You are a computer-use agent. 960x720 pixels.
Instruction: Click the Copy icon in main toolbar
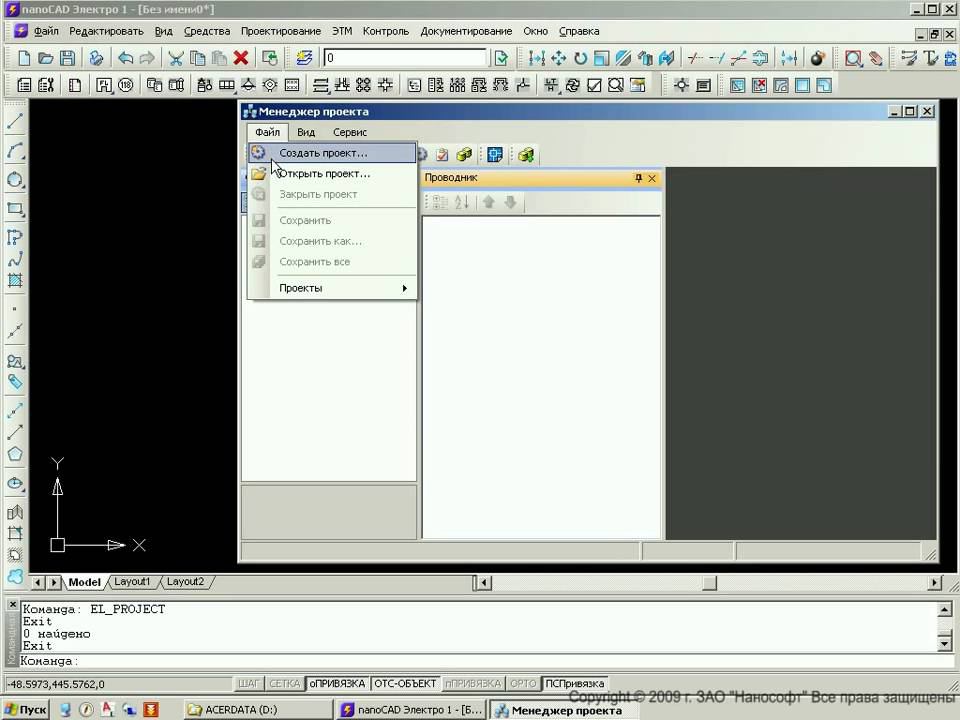[x=198, y=58]
